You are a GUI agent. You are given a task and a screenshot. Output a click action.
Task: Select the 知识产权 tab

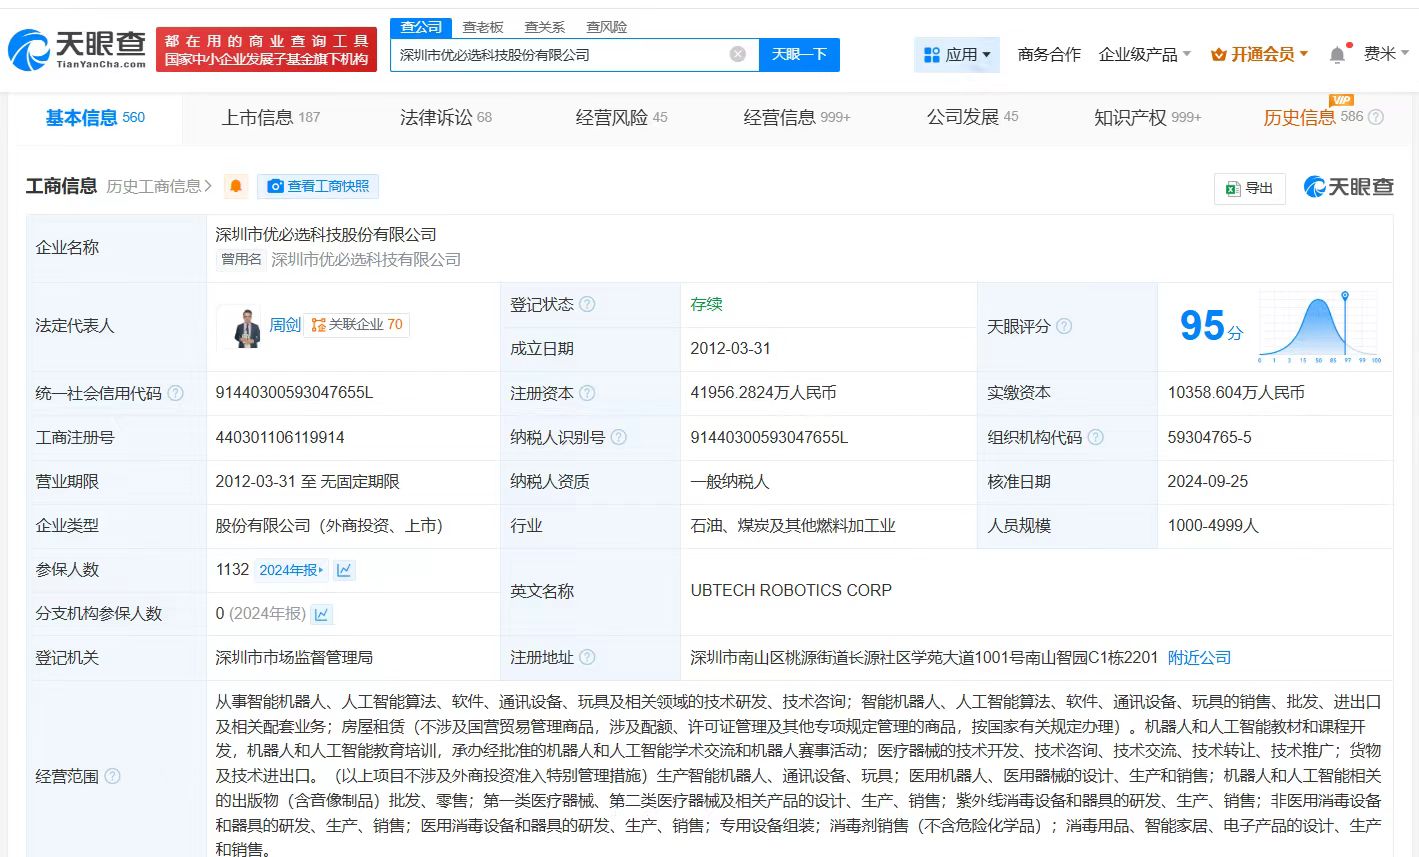(x=1147, y=118)
